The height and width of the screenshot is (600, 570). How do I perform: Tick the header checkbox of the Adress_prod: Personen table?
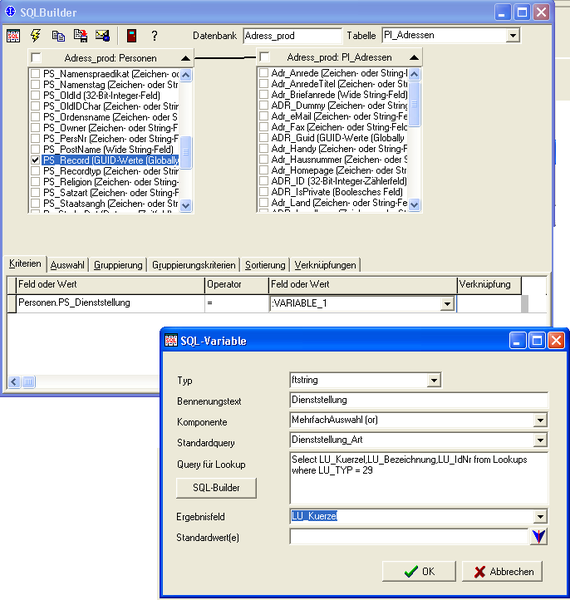36,57
